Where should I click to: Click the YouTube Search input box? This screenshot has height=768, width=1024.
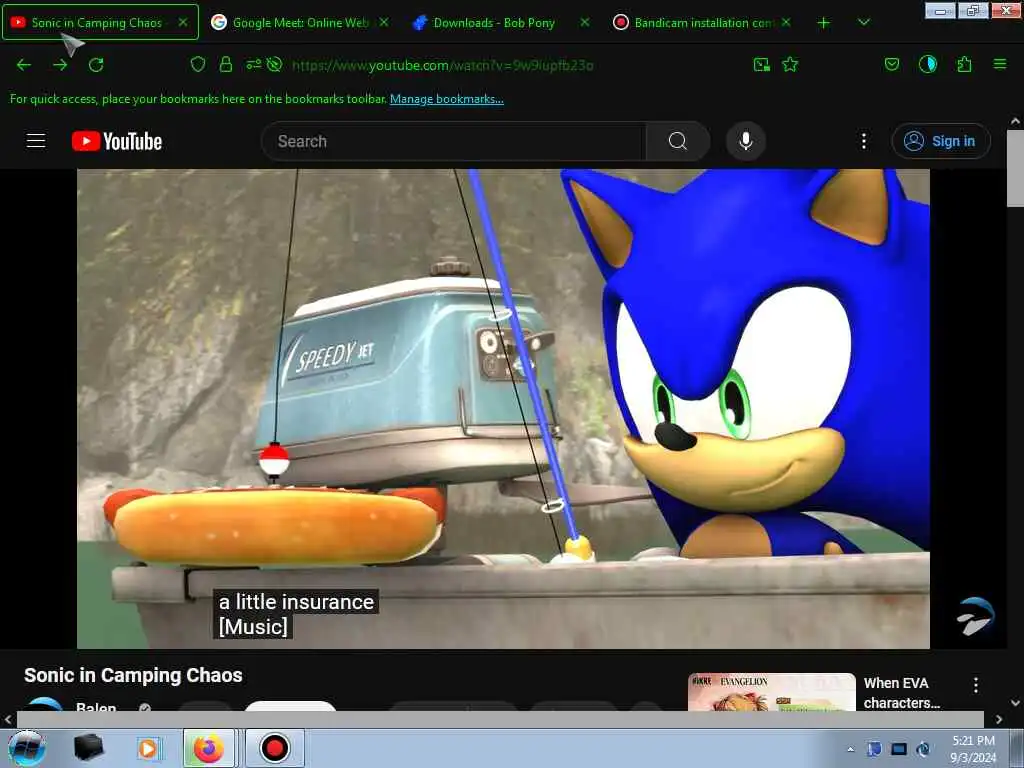(x=453, y=141)
